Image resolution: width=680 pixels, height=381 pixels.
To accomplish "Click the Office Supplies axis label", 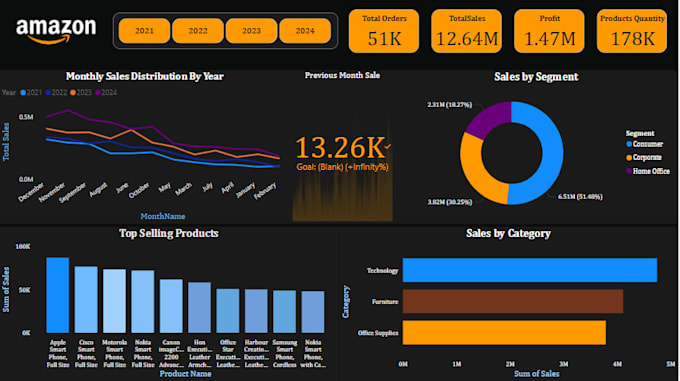I will pyautogui.click(x=378, y=333).
